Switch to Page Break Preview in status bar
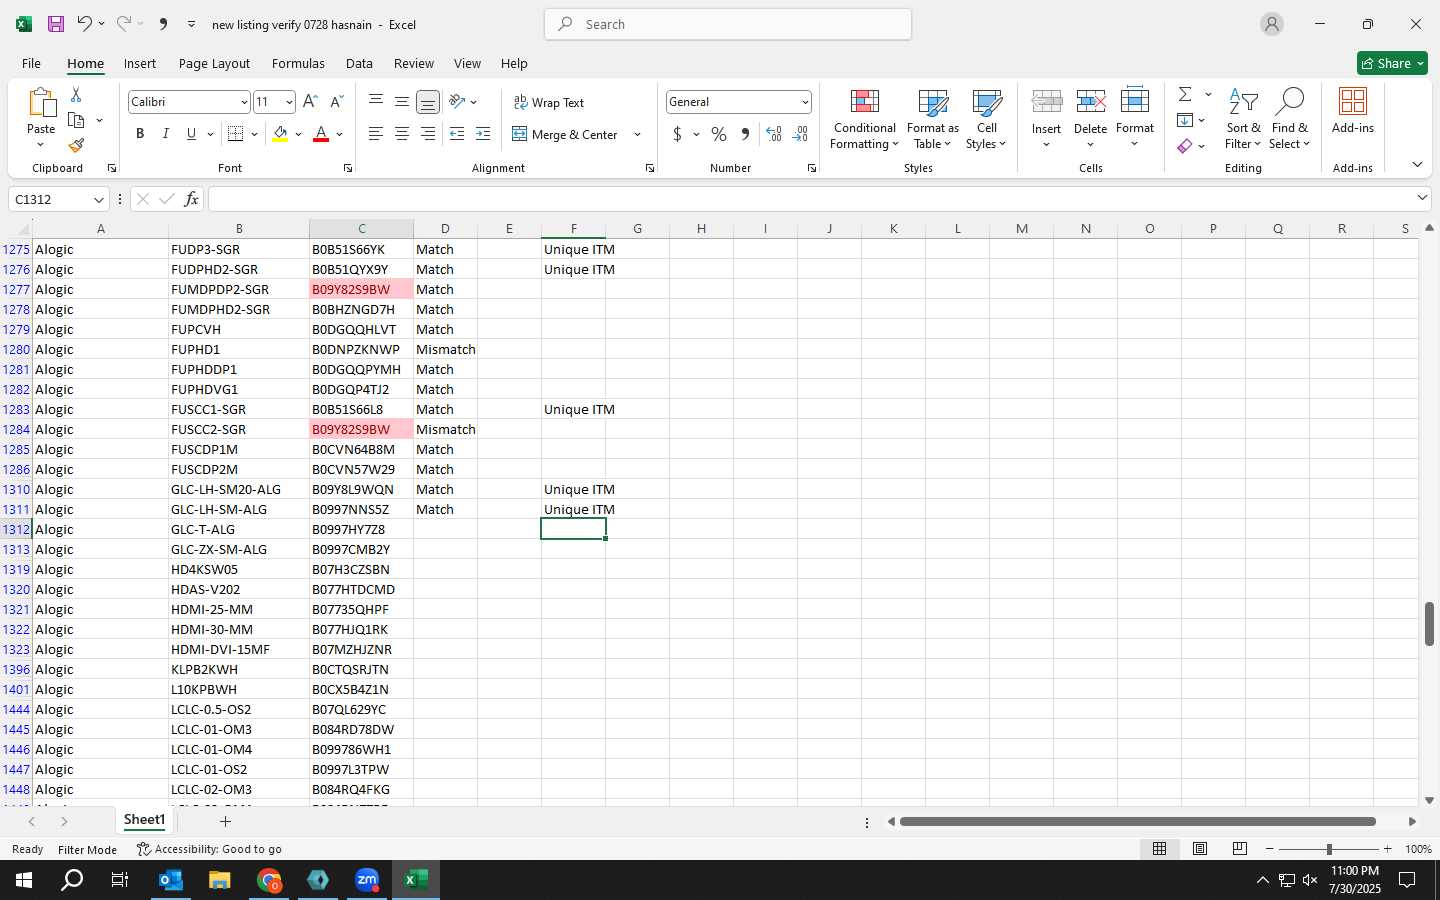1440x900 pixels. click(1240, 849)
